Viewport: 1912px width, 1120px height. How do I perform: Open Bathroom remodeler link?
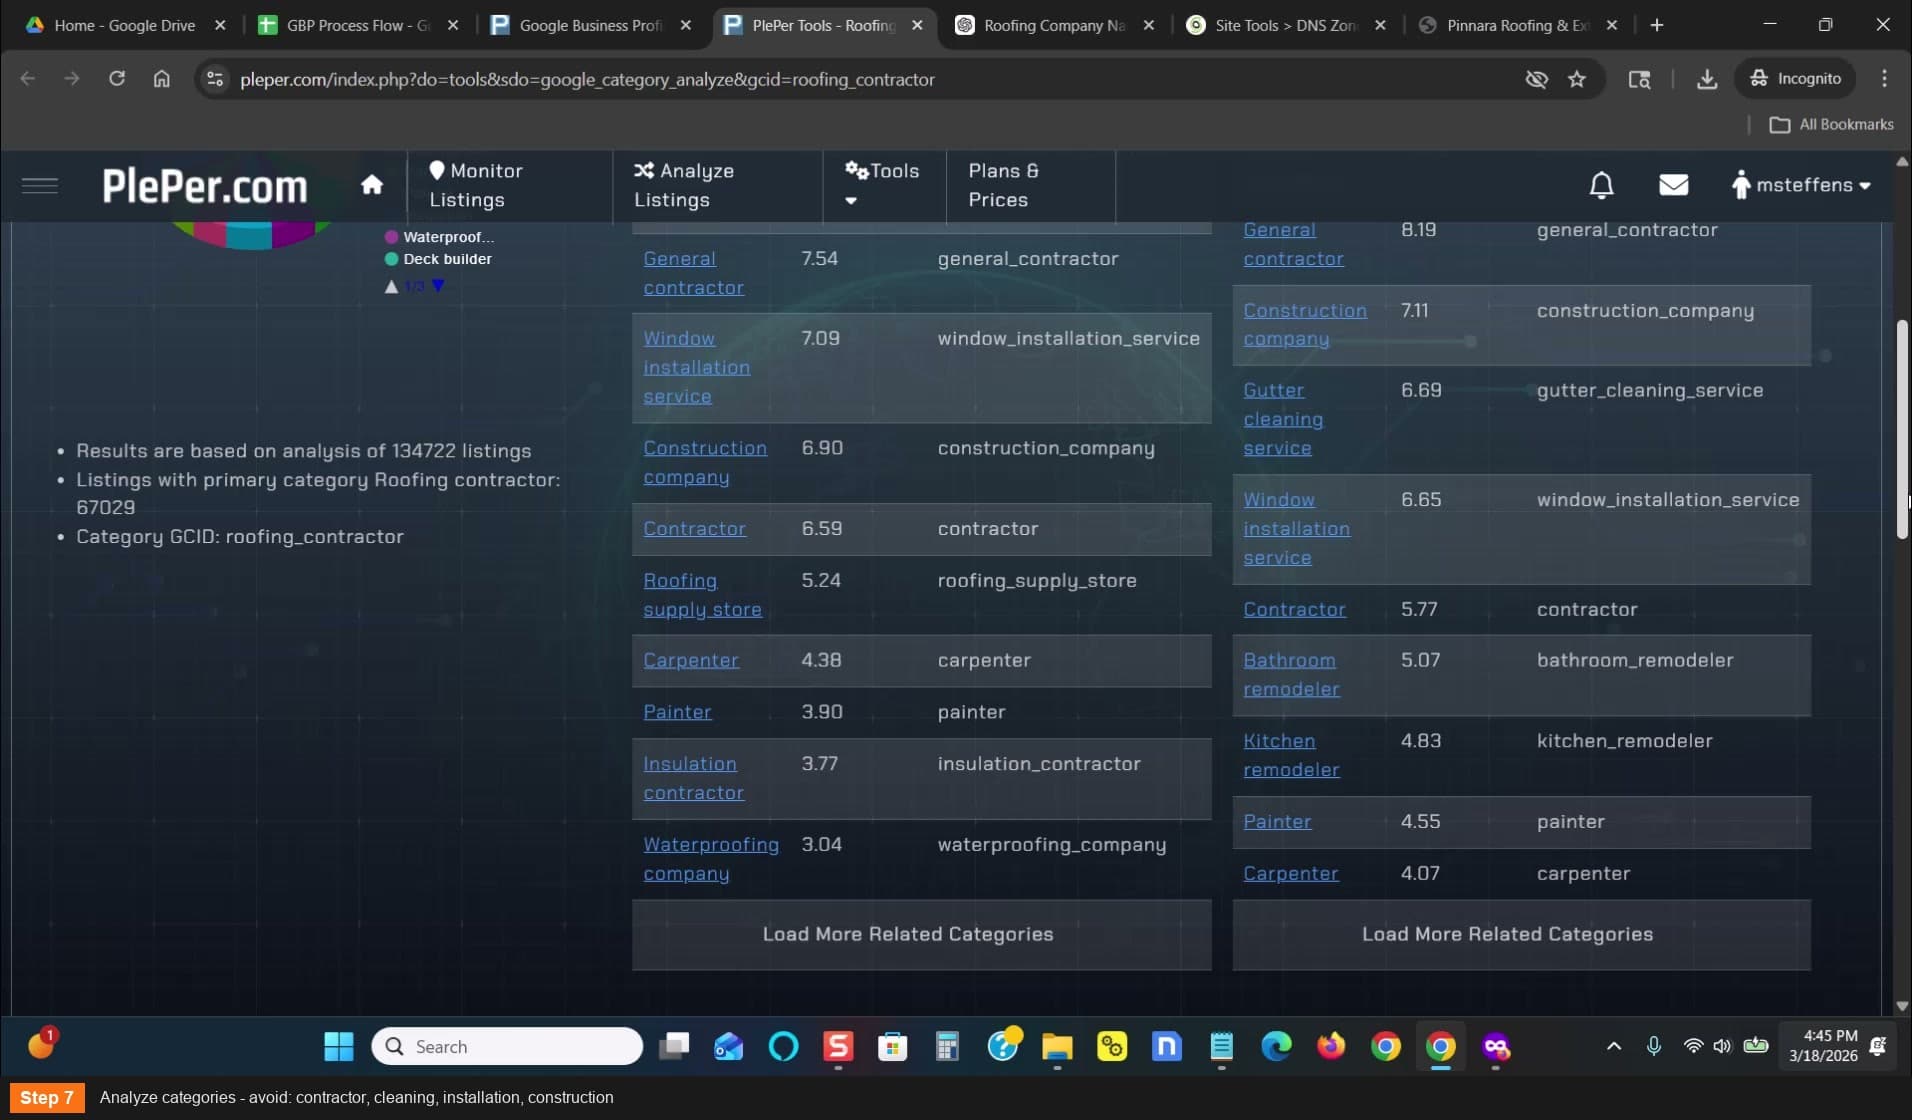coord(1291,675)
